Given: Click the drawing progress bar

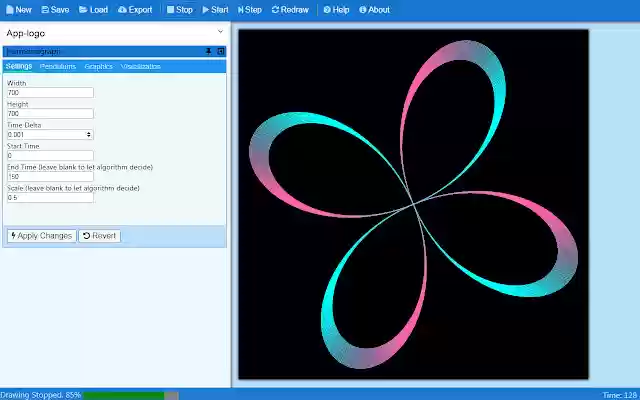Looking at the screenshot, I should point(130,395).
